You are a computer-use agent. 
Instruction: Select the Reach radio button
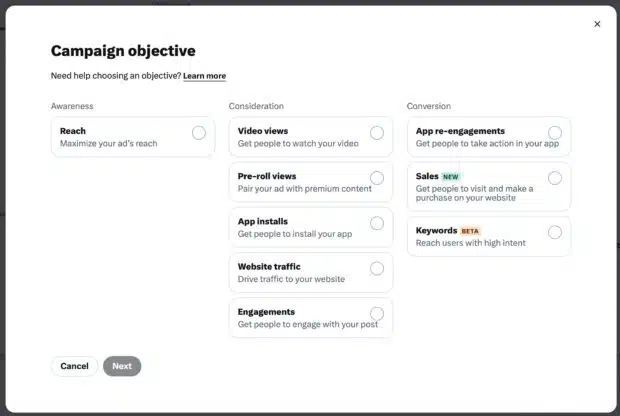199,133
